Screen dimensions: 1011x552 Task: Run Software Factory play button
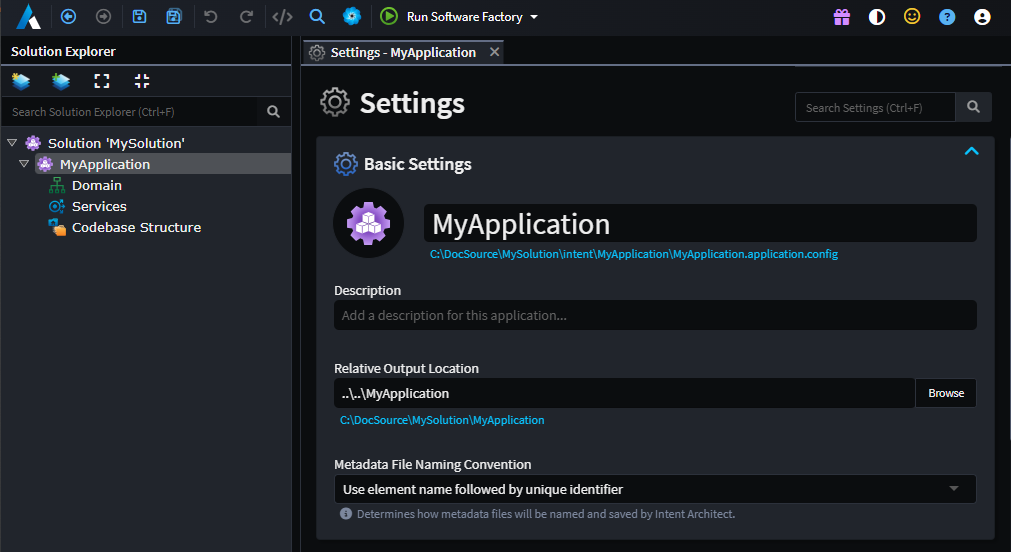click(389, 17)
